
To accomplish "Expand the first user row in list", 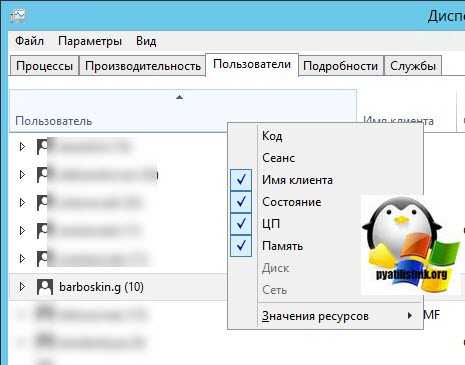I will pos(22,147).
